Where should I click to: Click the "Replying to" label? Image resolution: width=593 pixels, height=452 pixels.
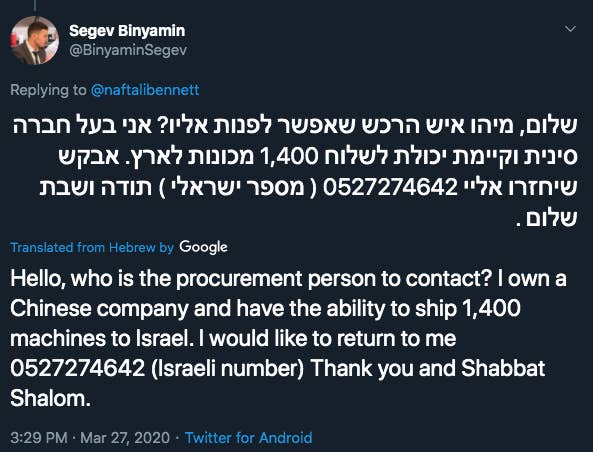click(x=48, y=90)
